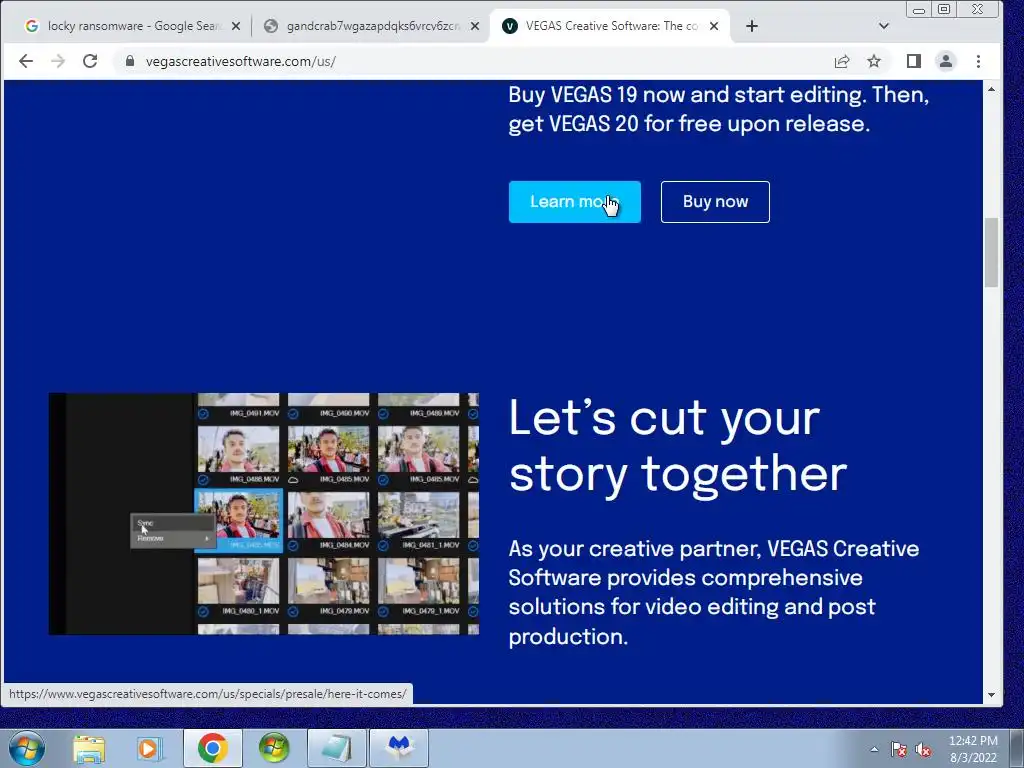Click the scrollbar up arrow
1024x768 pixels.
click(x=991, y=89)
